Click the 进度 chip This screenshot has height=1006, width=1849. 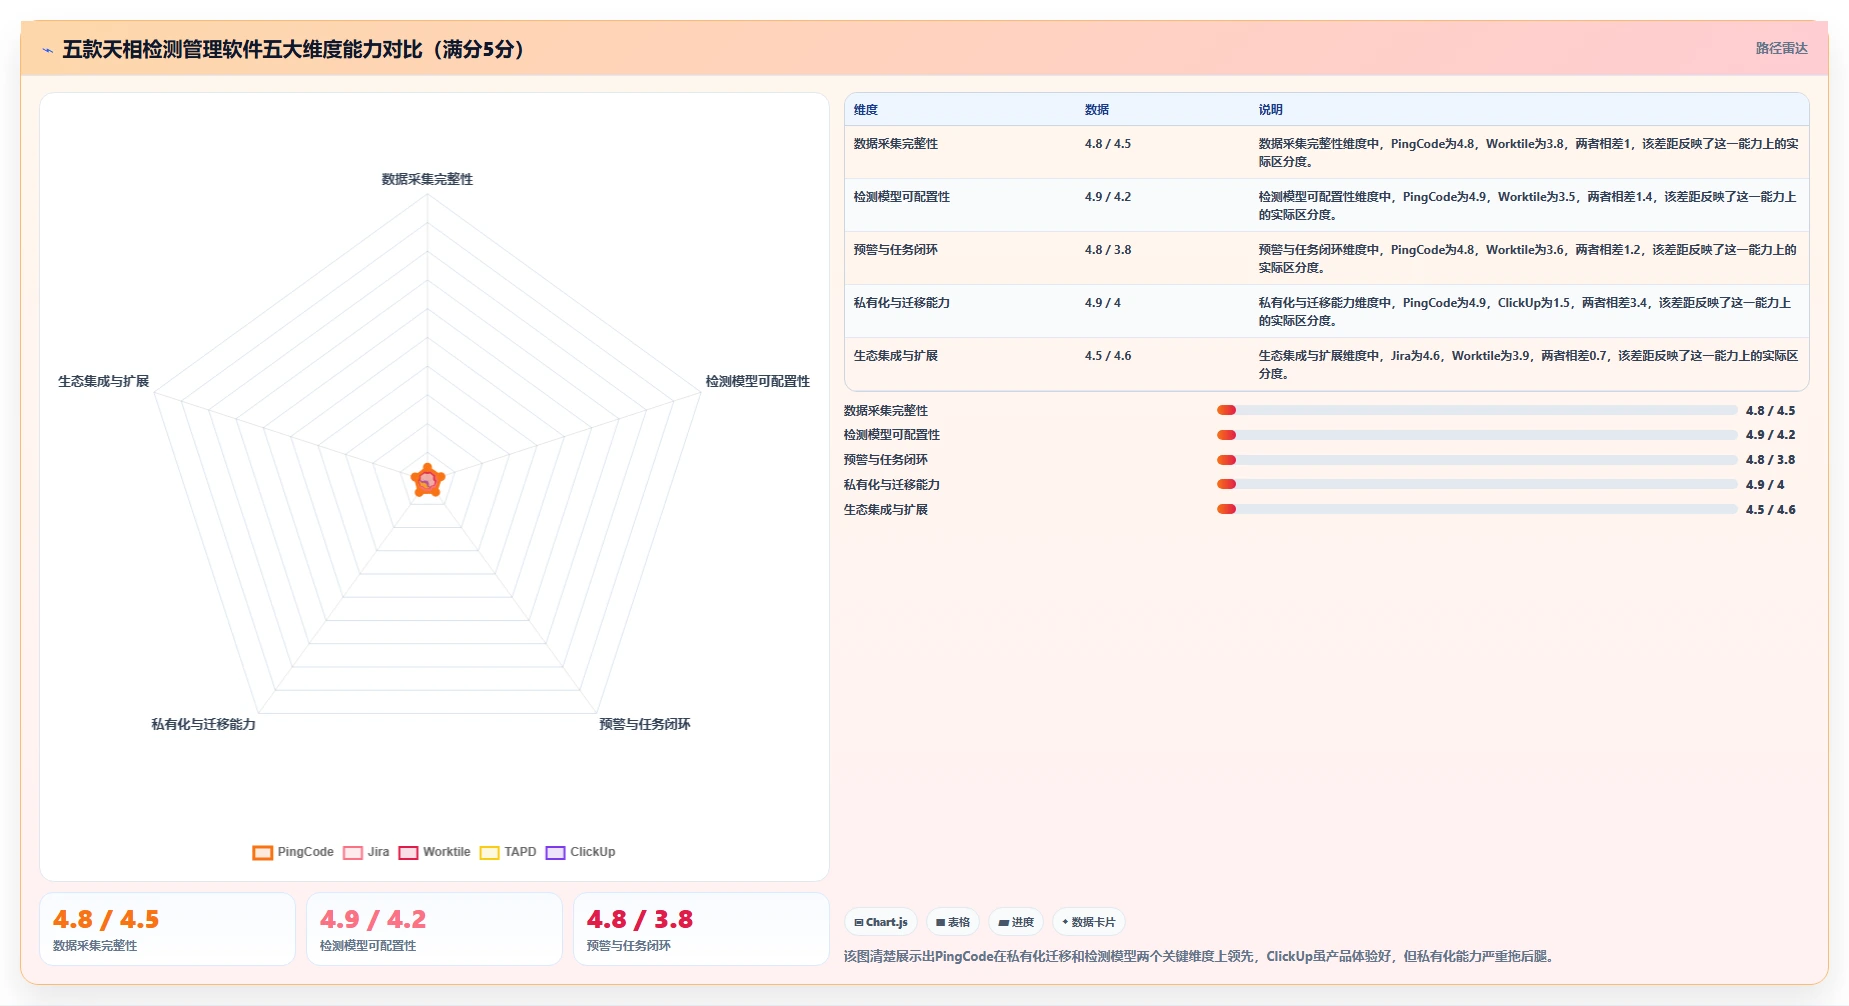[1016, 922]
